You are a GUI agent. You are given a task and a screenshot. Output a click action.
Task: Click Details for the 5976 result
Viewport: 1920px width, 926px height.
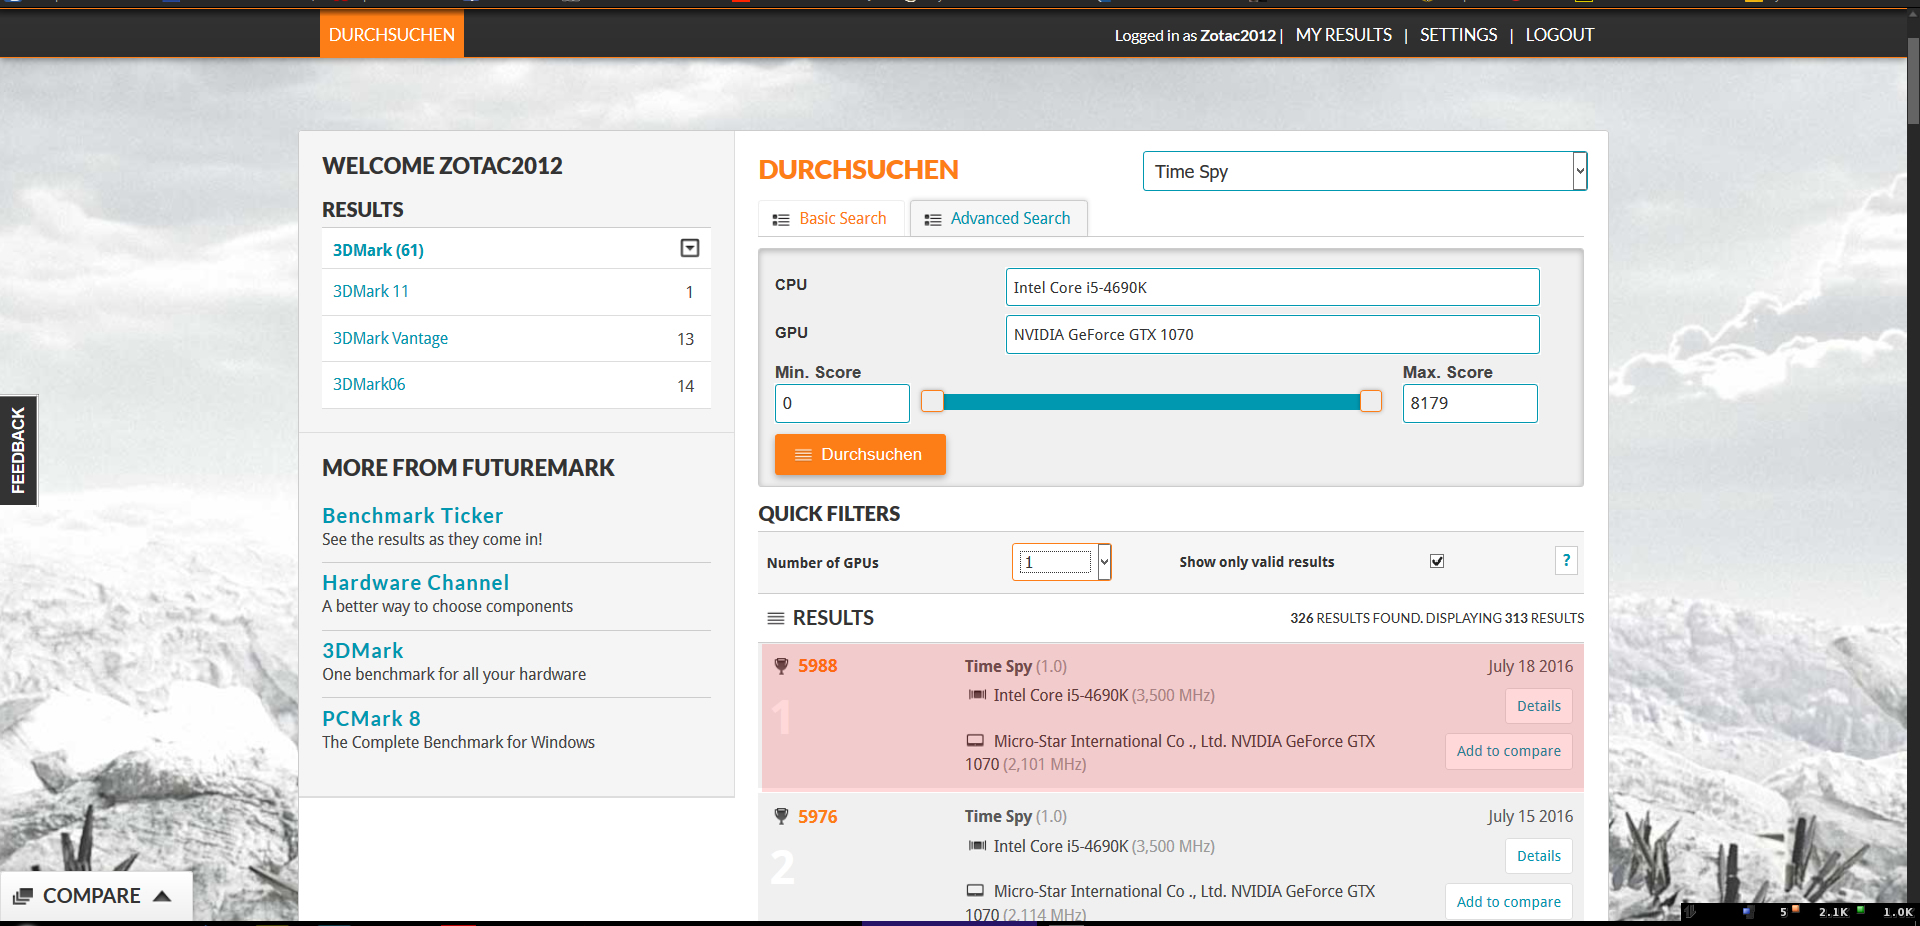[x=1538, y=856]
